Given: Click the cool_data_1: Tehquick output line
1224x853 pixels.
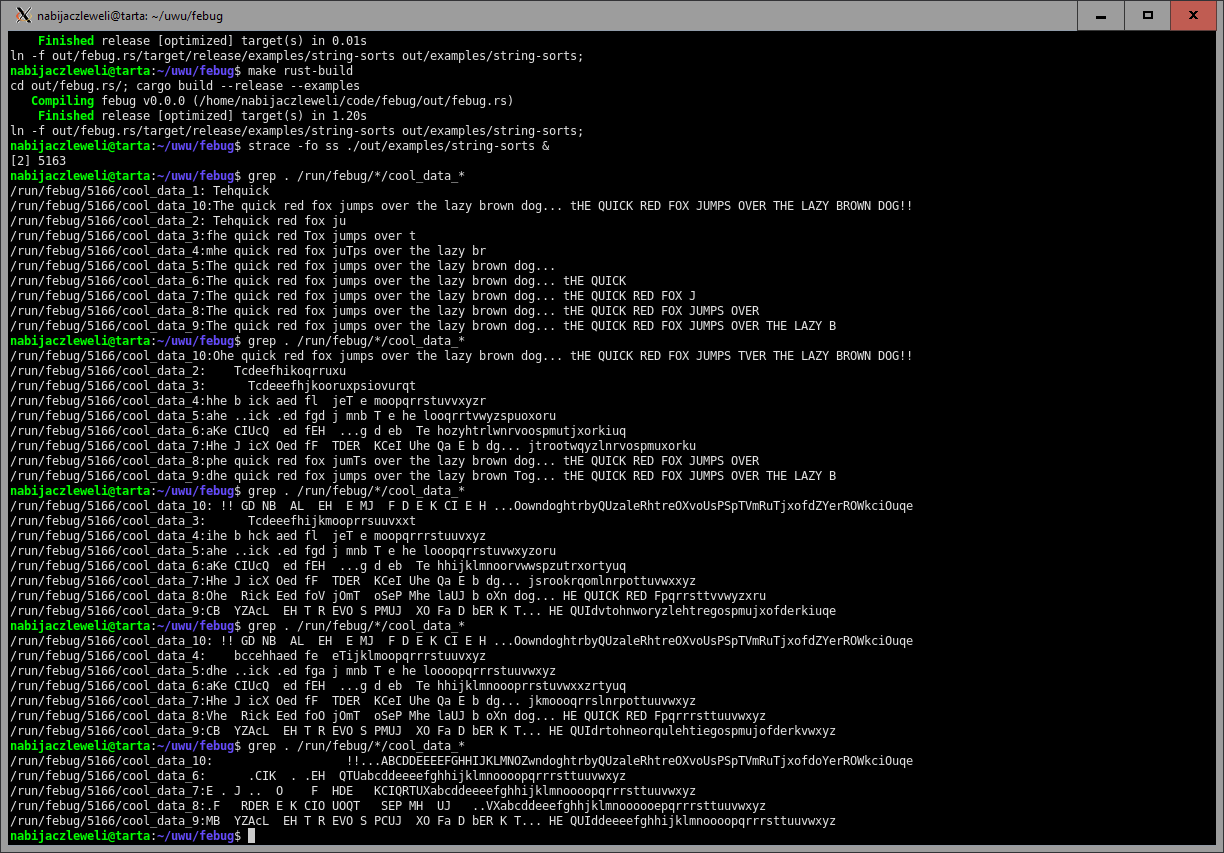Looking at the screenshot, I should coord(140,191).
